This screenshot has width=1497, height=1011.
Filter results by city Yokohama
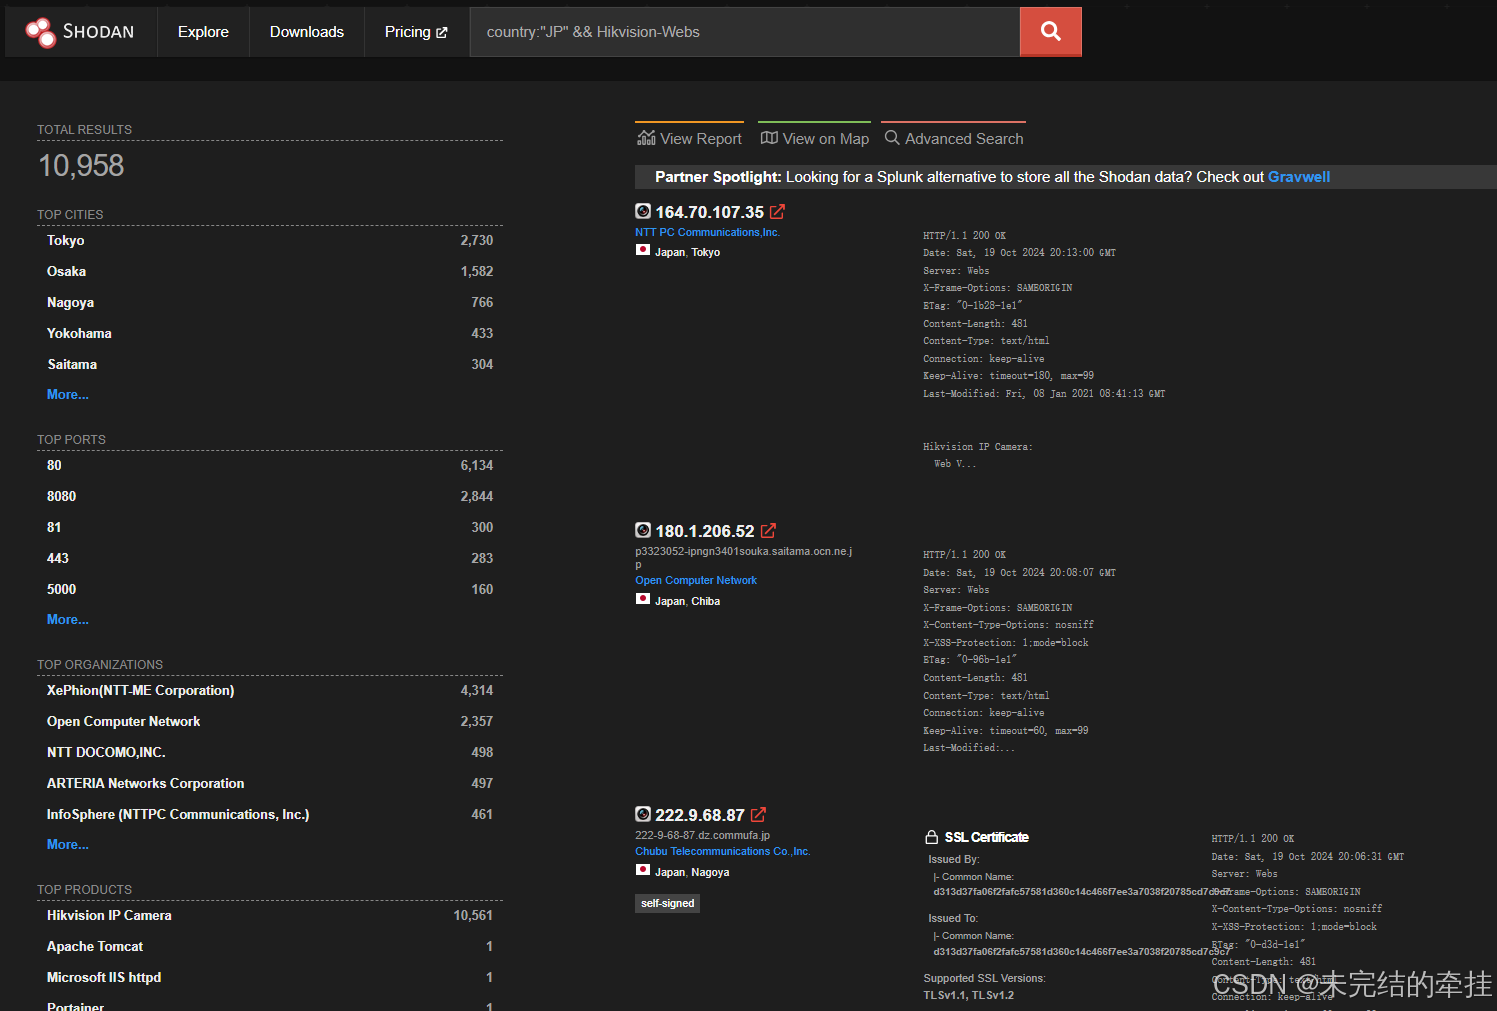[x=270, y=333]
